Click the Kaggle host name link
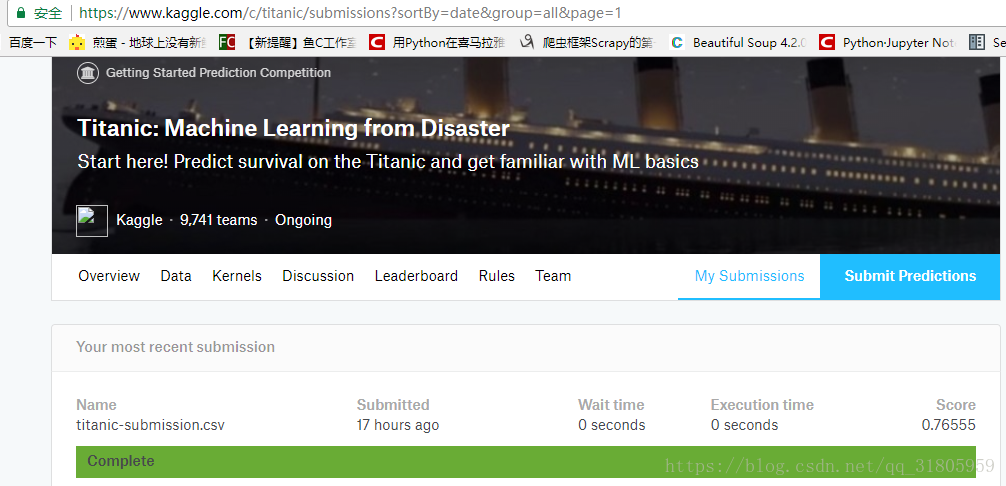 [x=139, y=221]
